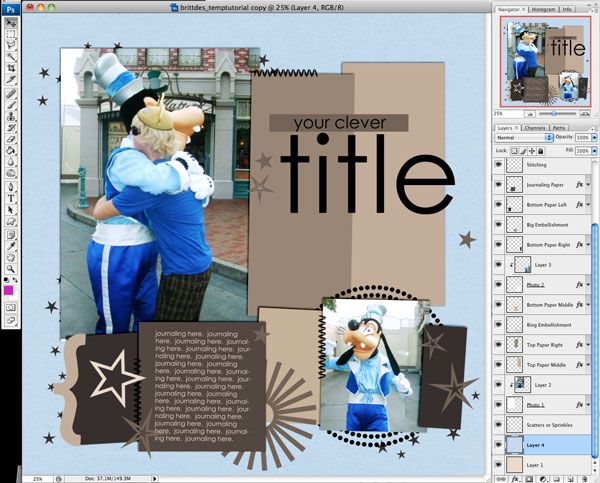
Task: Open the Opacity slider arrow
Action: pos(594,137)
